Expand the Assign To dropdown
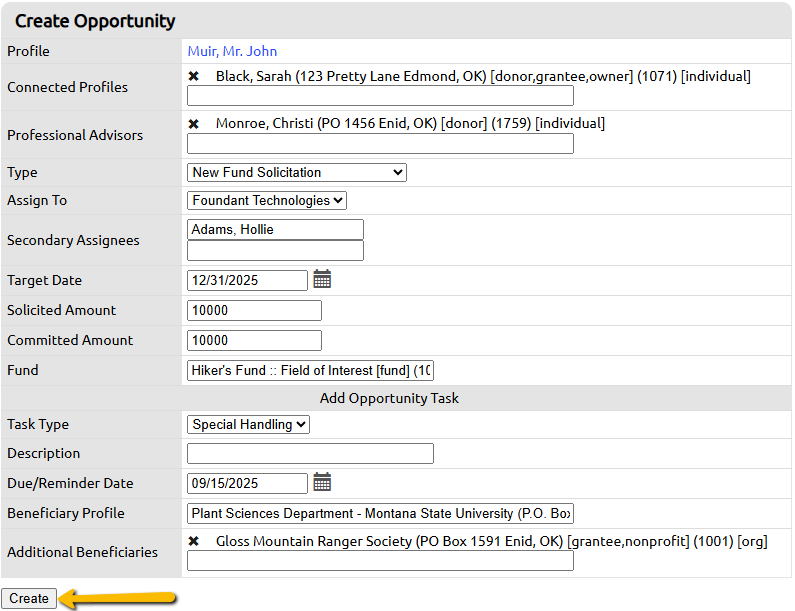The height and width of the screenshot is (611, 795). tap(267, 200)
